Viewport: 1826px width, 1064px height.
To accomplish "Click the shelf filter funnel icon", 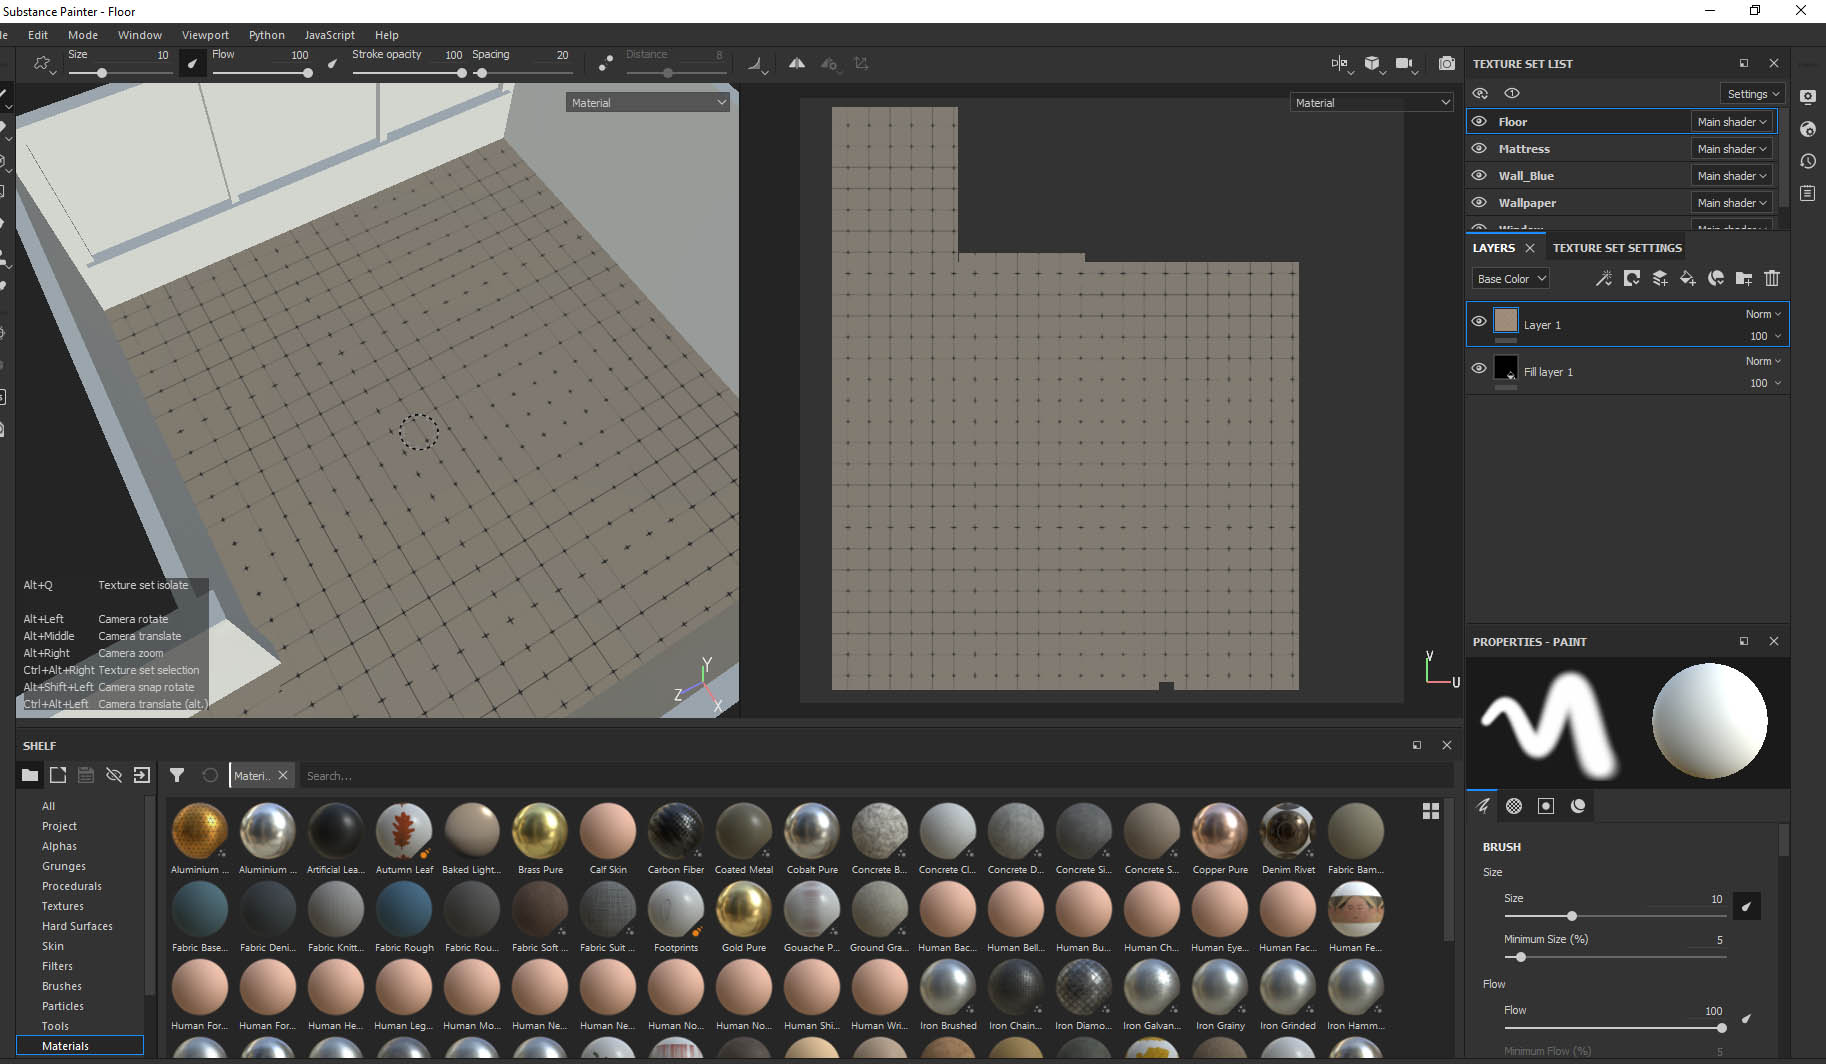I will point(177,775).
